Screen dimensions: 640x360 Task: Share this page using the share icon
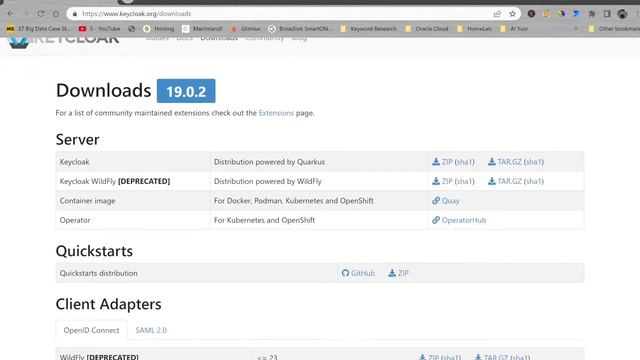coord(497,14)
